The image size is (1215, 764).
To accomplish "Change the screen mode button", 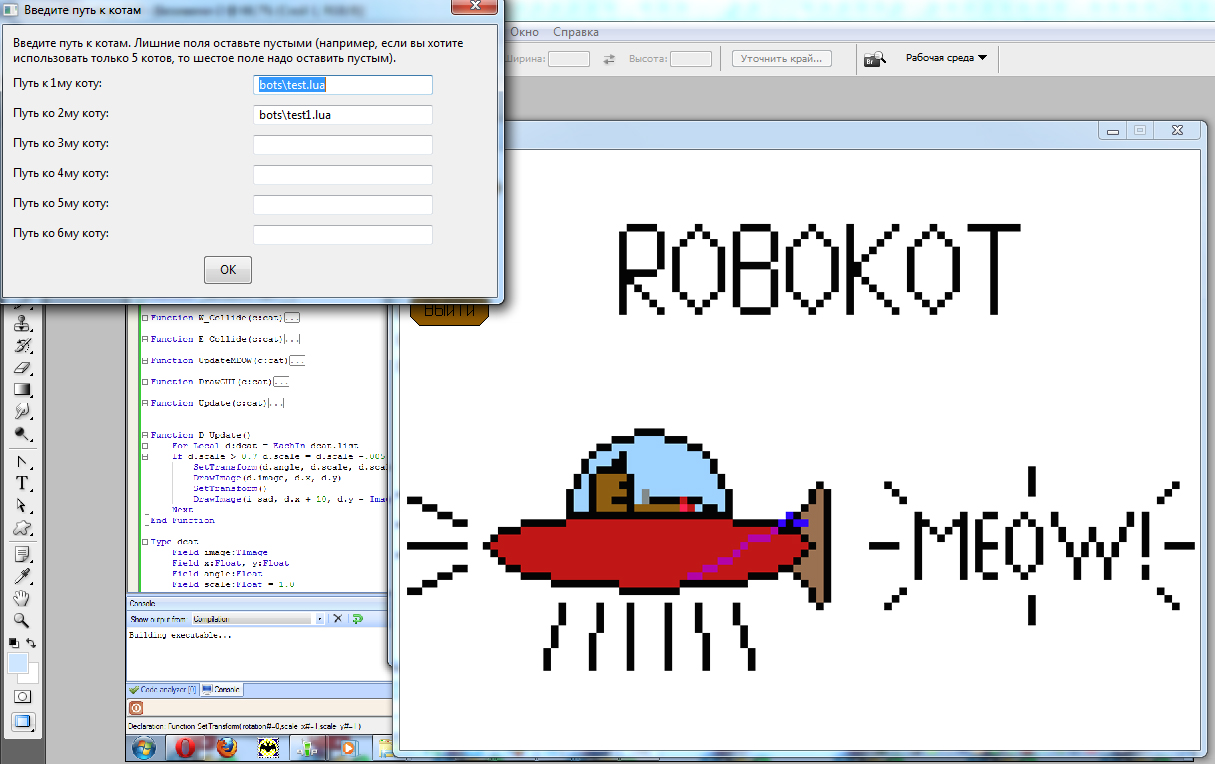I will coord(22,722).
